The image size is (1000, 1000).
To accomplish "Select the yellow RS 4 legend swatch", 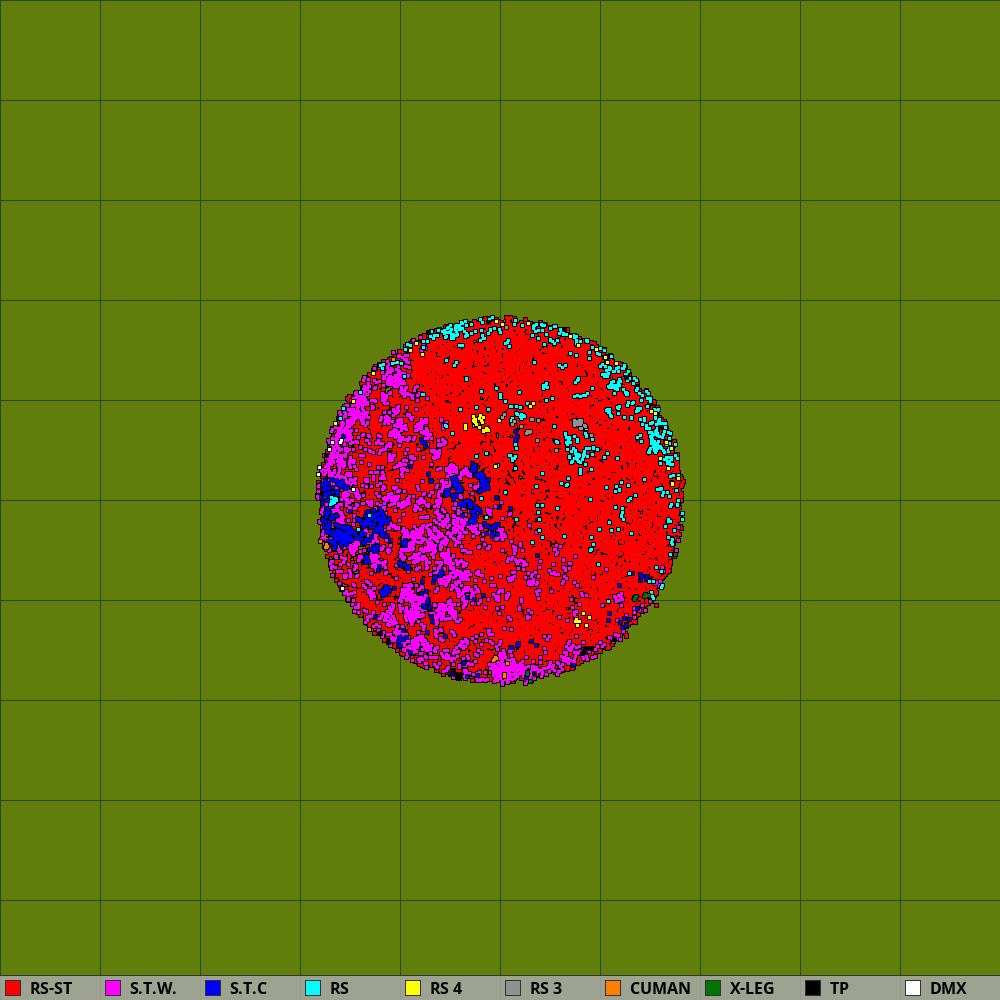I will pos(413,988).
